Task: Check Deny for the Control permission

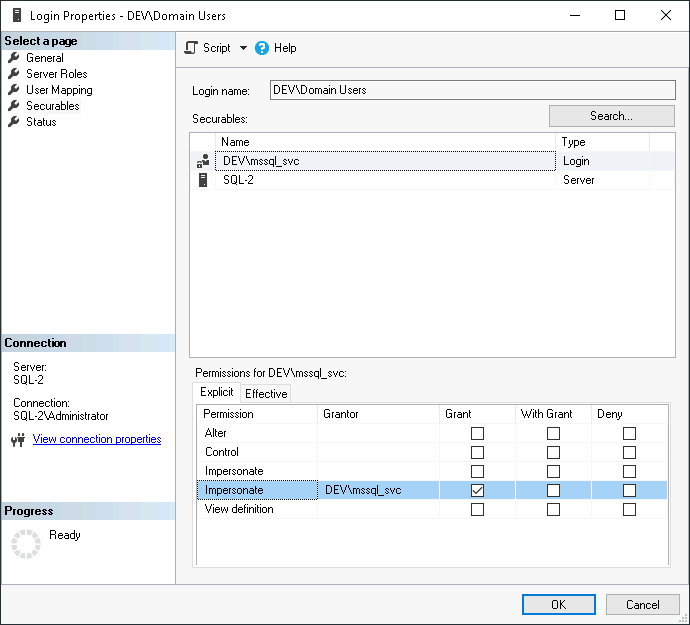Action: coord(629,452)
